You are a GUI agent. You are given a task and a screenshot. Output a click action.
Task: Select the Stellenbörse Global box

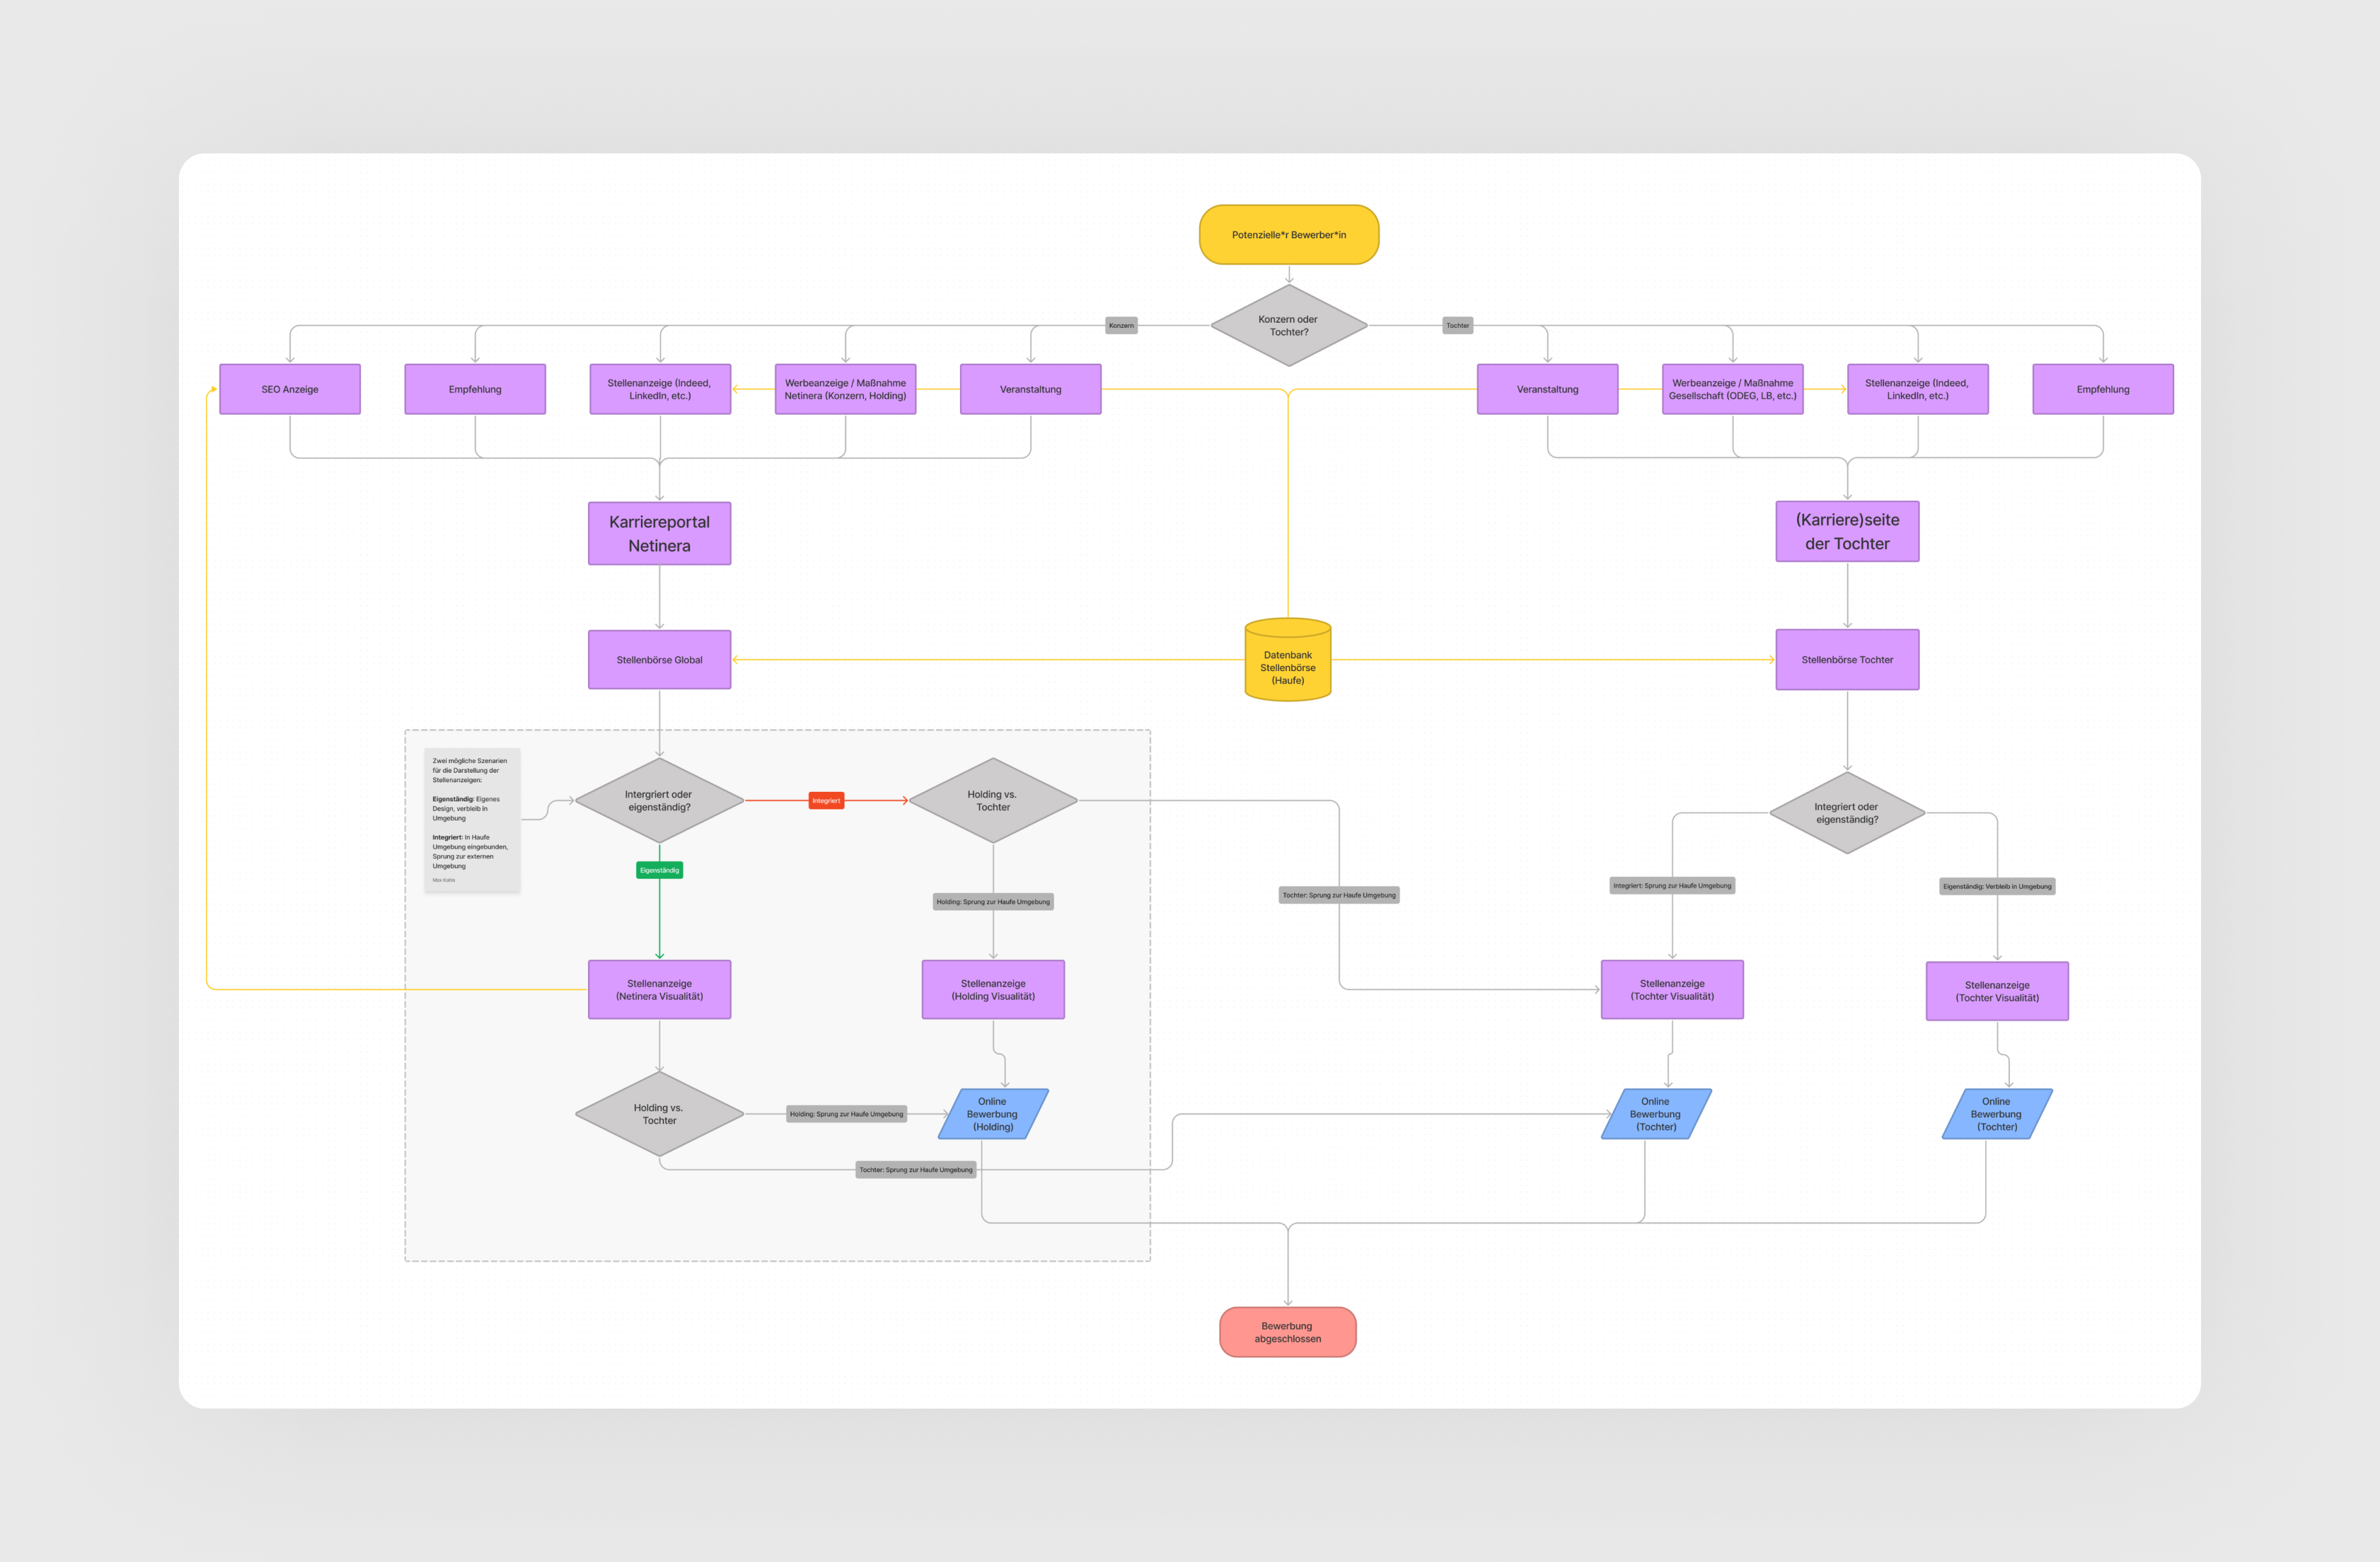coord(659,660)
